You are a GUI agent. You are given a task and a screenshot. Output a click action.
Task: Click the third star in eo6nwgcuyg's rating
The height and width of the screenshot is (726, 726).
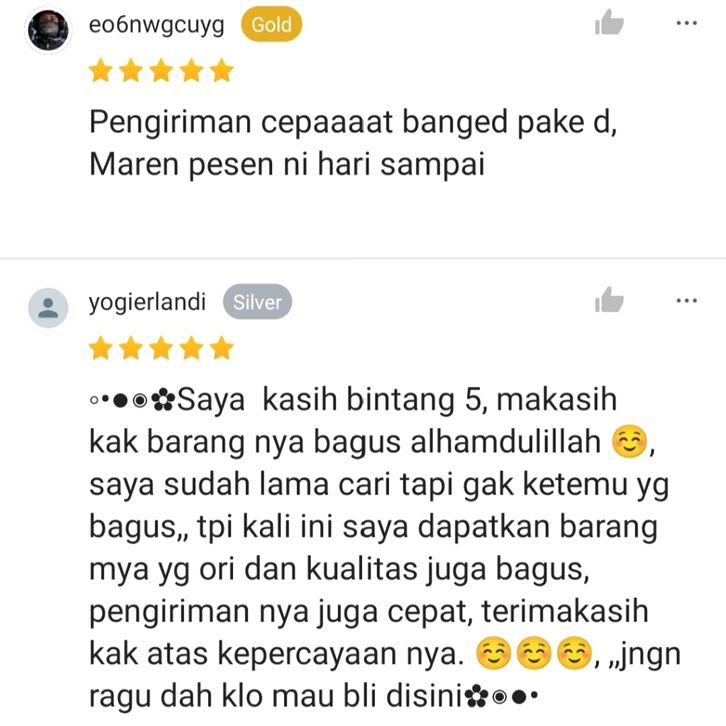tap(161, 70)
